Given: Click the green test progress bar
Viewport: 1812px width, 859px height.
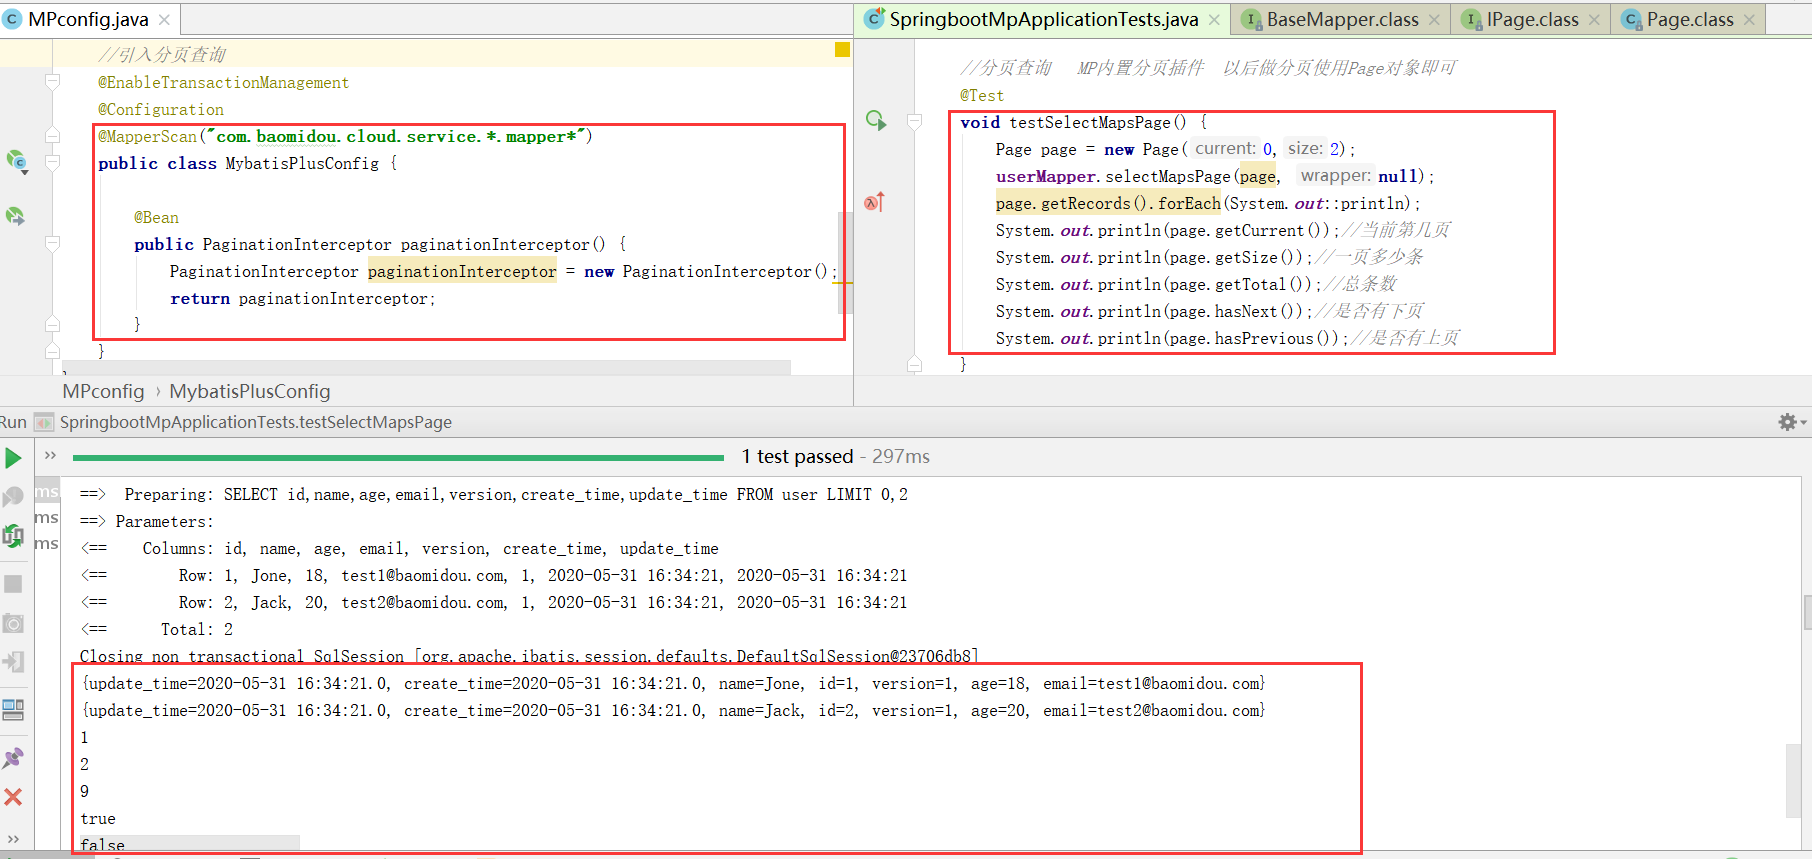Looking at the screenshot, I should pyautogui.click(x=398, y=457).
